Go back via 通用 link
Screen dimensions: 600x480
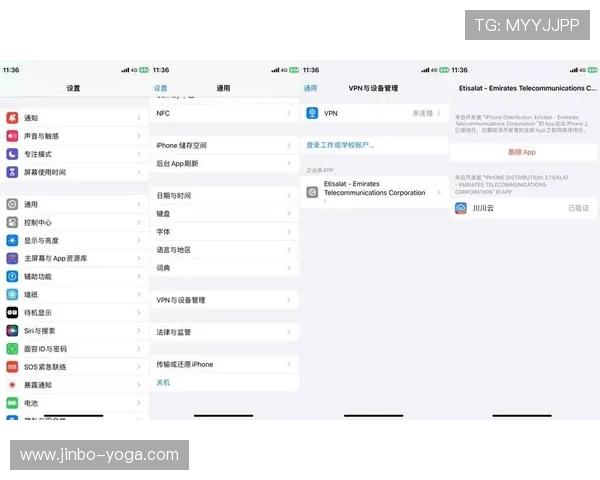[x=310, y=88]
